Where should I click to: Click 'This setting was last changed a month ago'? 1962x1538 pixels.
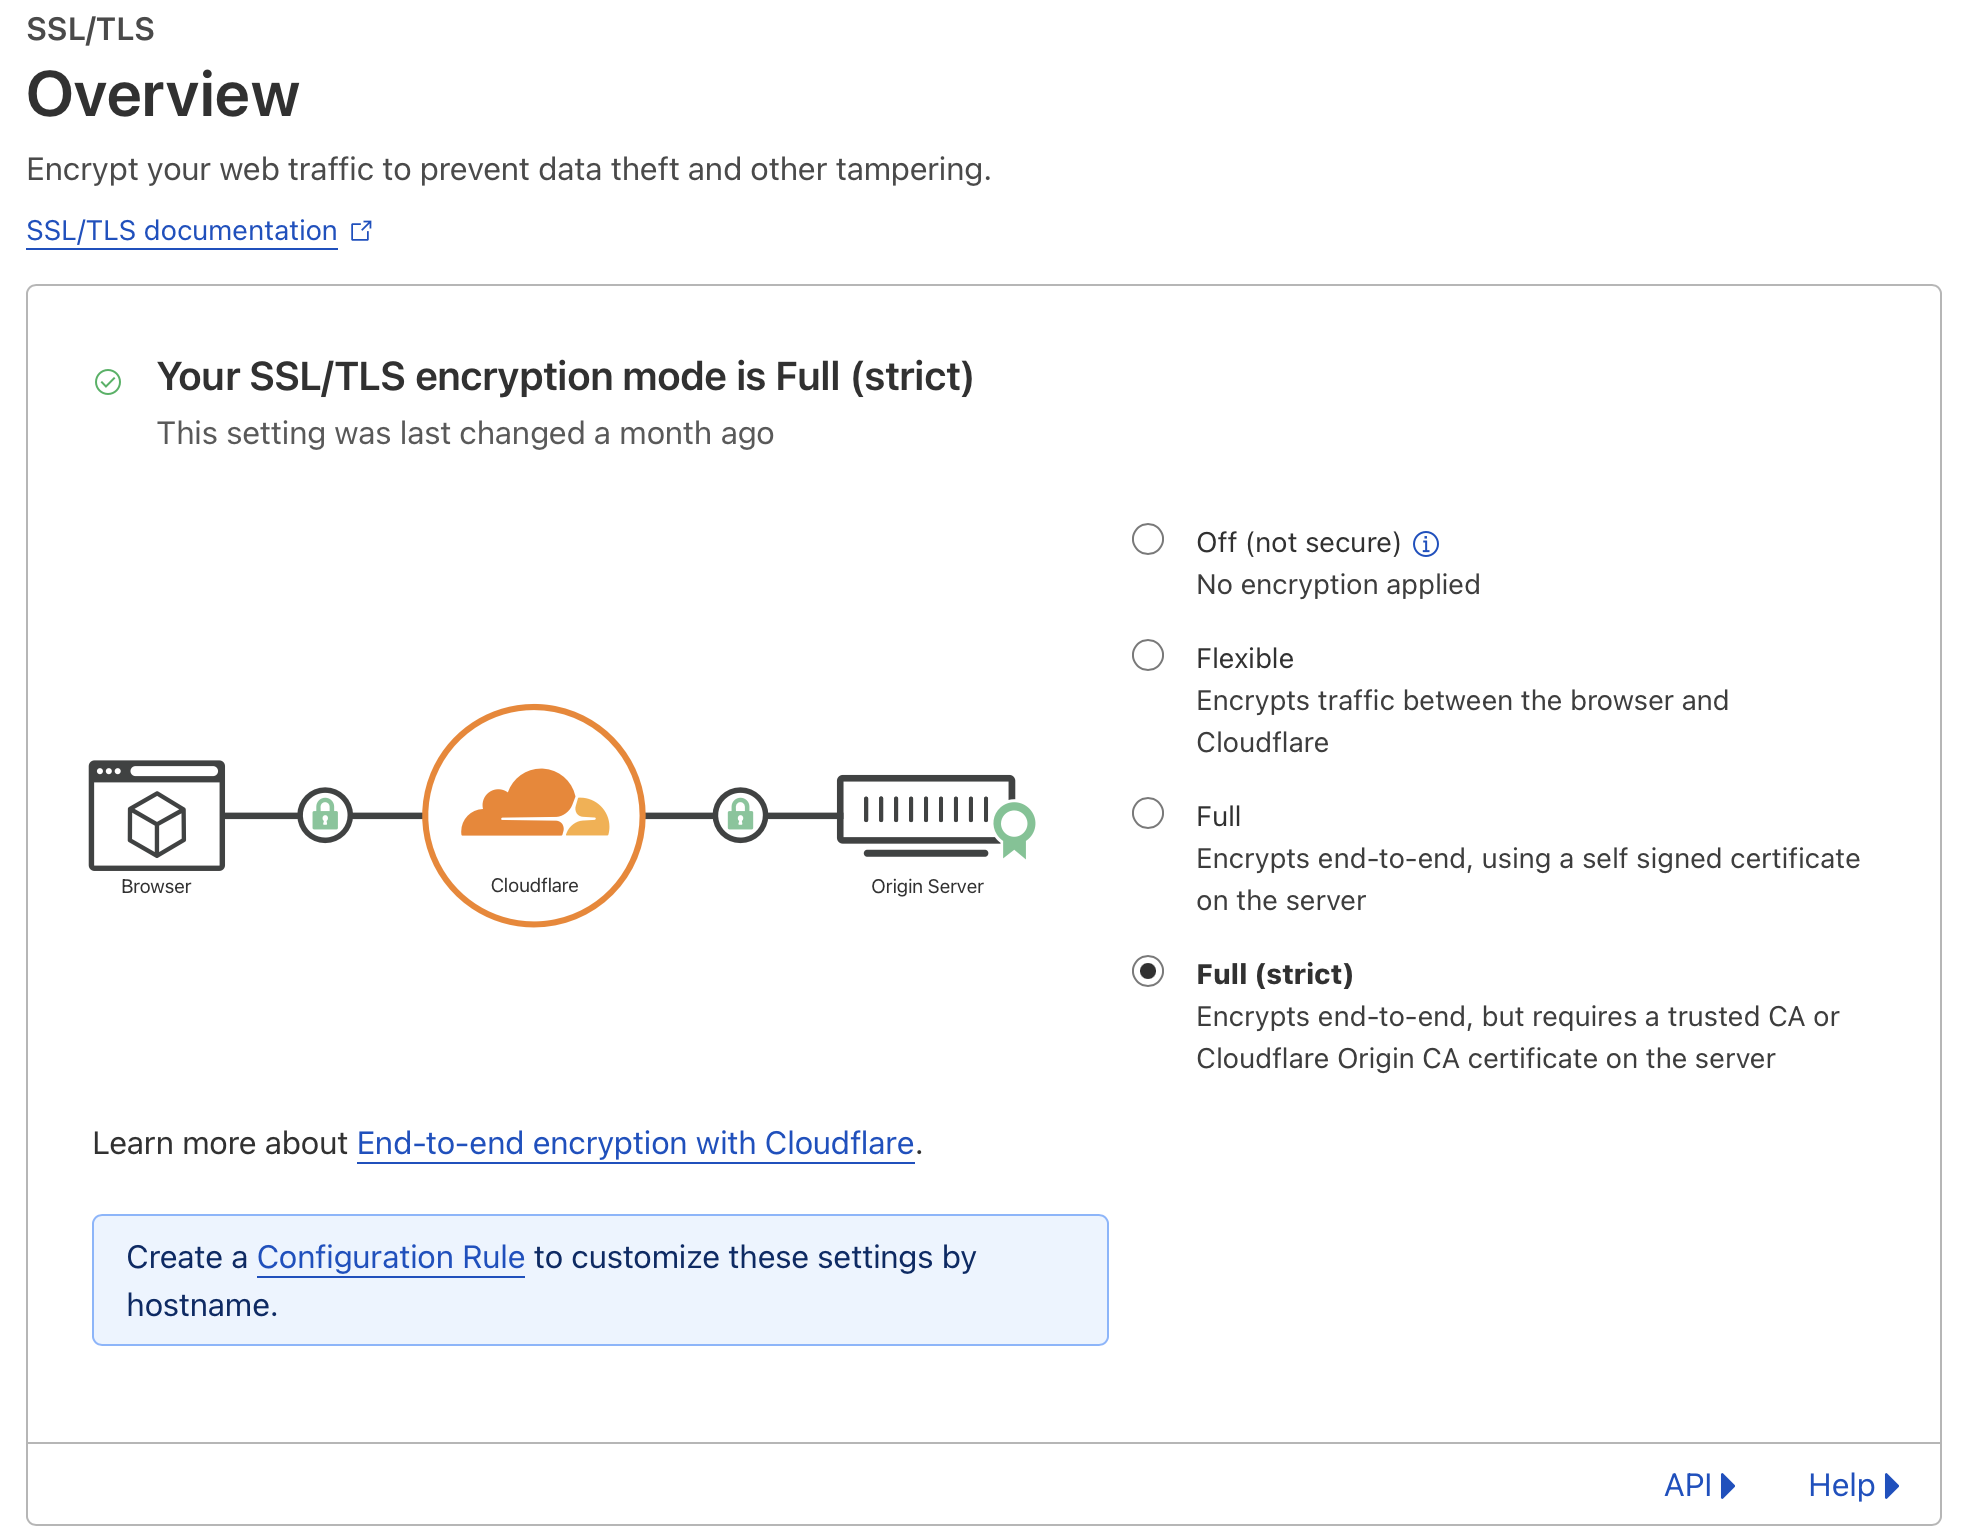465,433
